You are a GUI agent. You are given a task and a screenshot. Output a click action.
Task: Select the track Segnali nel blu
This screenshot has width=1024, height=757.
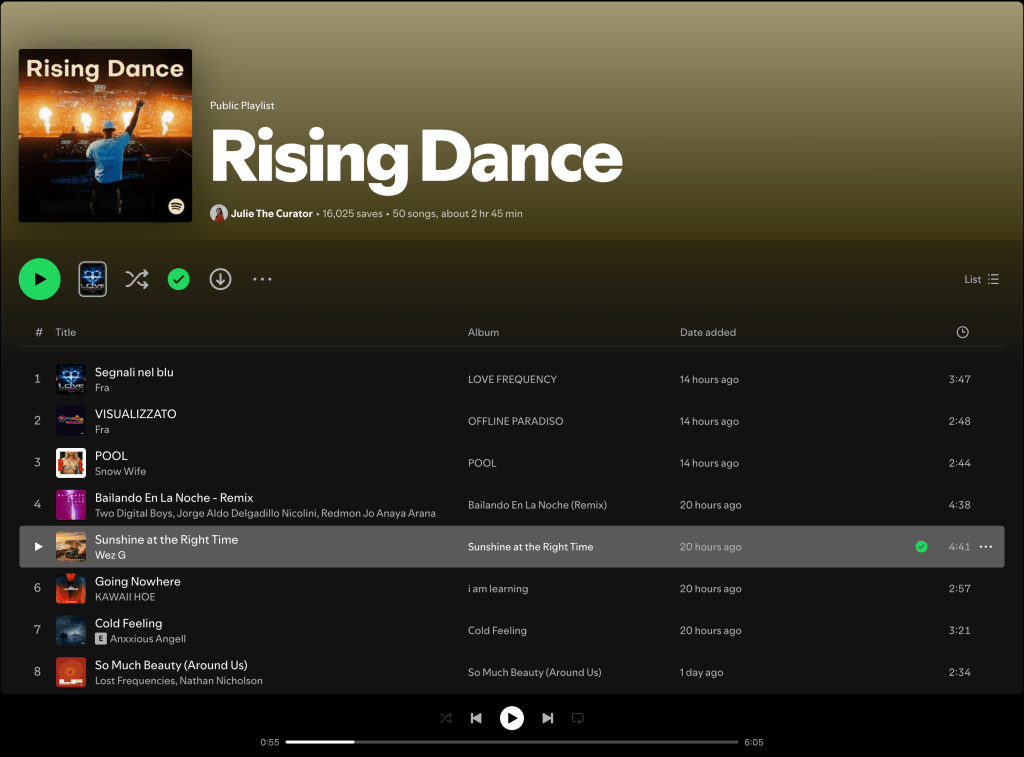click(x=134, y=372)
